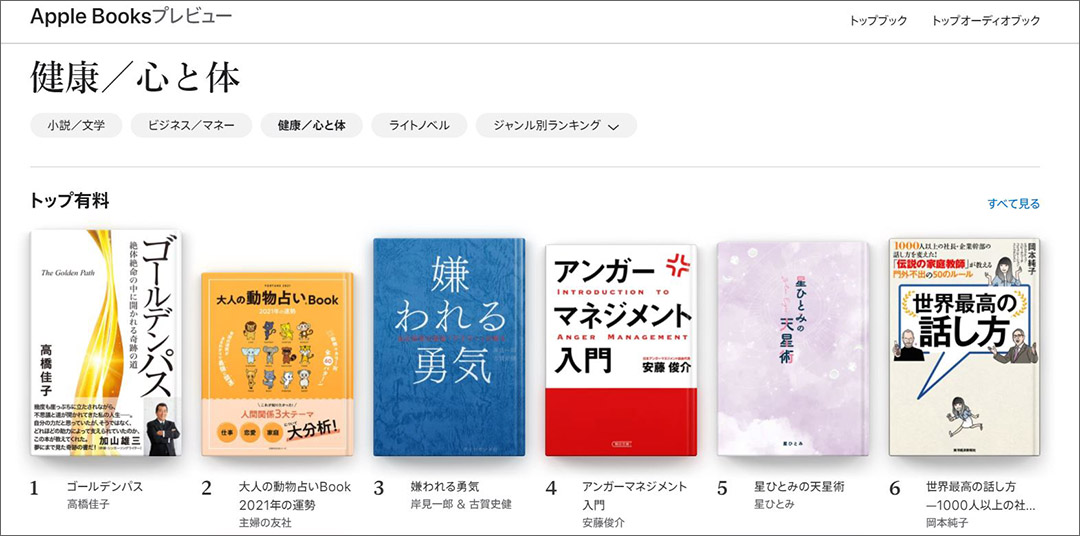Click the トップ有料 section heading
This screenshot has width=1080, height=536.
tap(70, 200)
